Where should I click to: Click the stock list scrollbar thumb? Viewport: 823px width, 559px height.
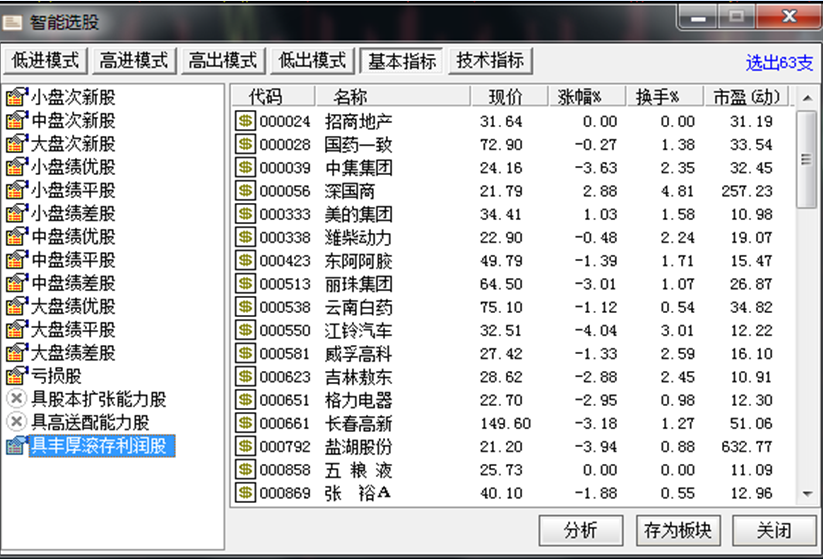pos(807,159)
